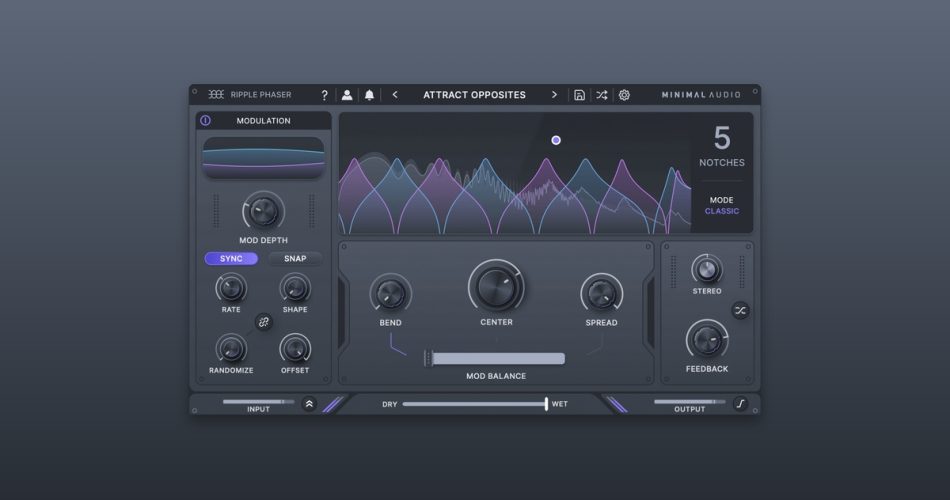The height and width of the screenshot is (500, 950).
Task: Click the DRY label
Action: click(x=390, y=404)
